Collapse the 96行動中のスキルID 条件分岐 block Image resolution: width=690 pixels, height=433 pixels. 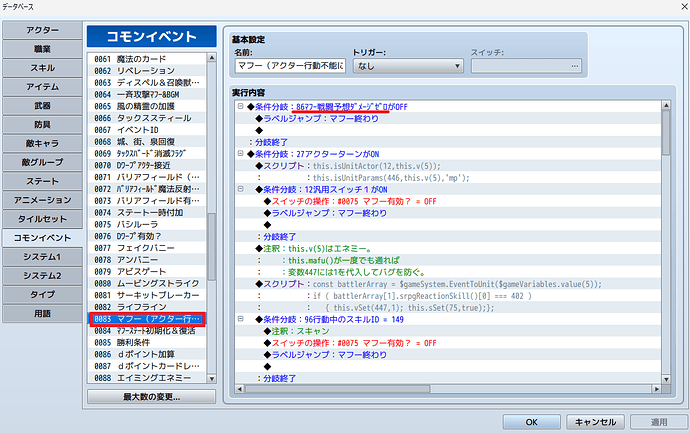[x=240, y=319]
